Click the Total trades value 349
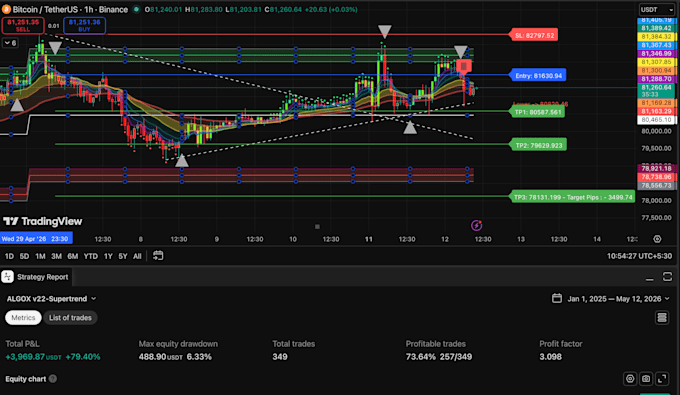680x395 pixels. coord(280,357)
